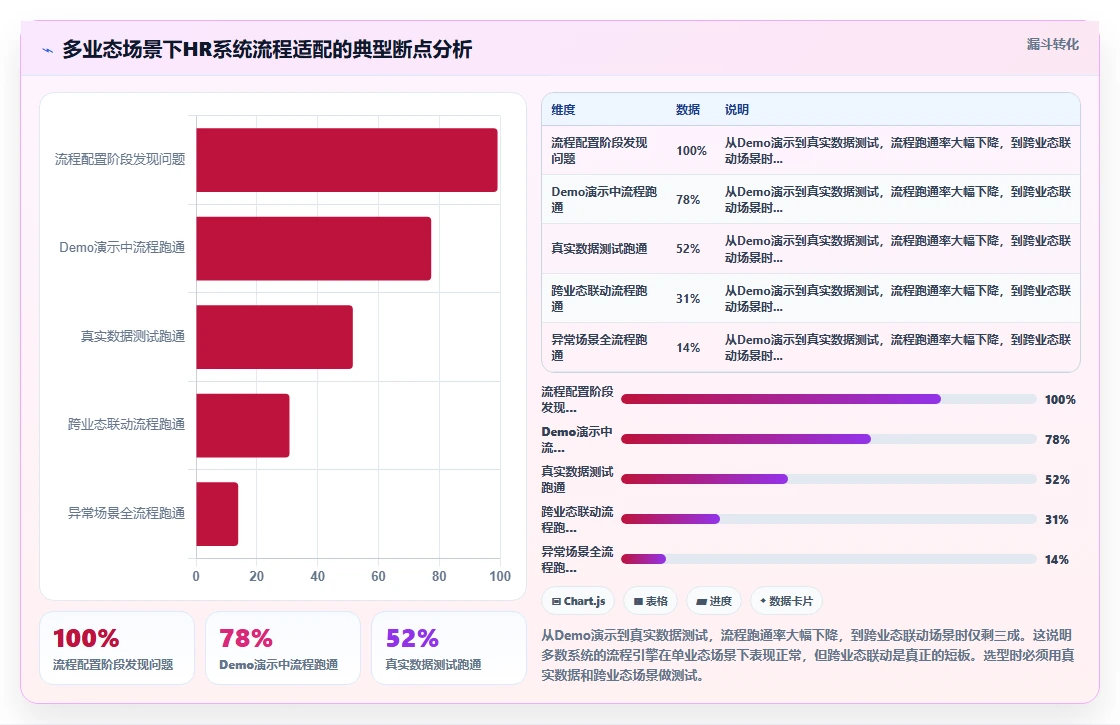Select the 数据卡片 tag

click(x=786, y=601)
